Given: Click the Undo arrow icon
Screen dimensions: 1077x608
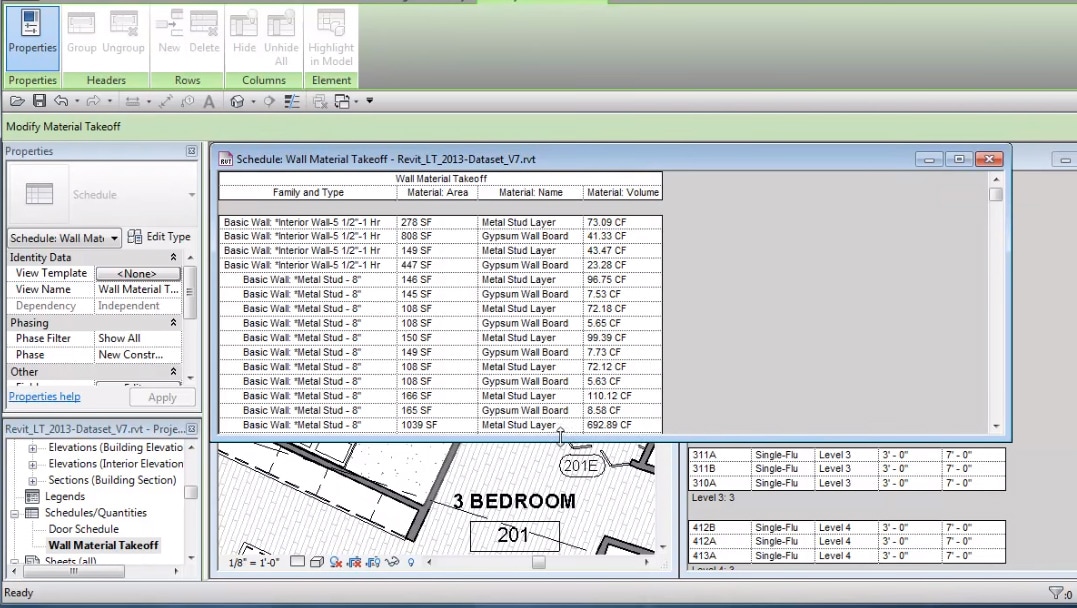Looking at the screenshot, I should (61, 101).
